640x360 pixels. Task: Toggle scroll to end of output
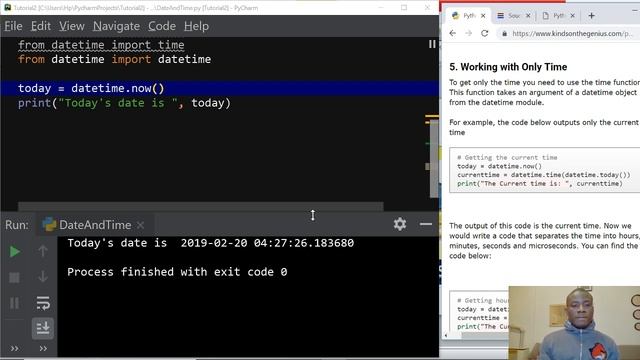coord(43,328)
